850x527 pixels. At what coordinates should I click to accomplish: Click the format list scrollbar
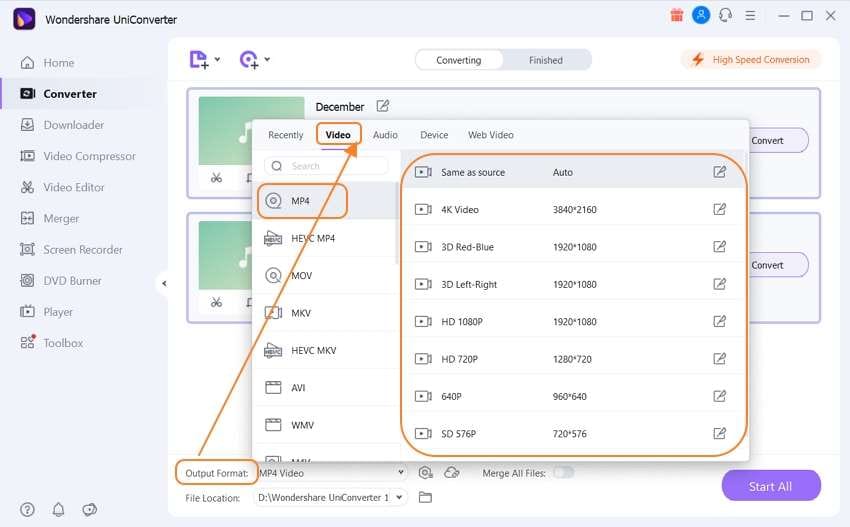pyautogui.click(x=397, y=223)
